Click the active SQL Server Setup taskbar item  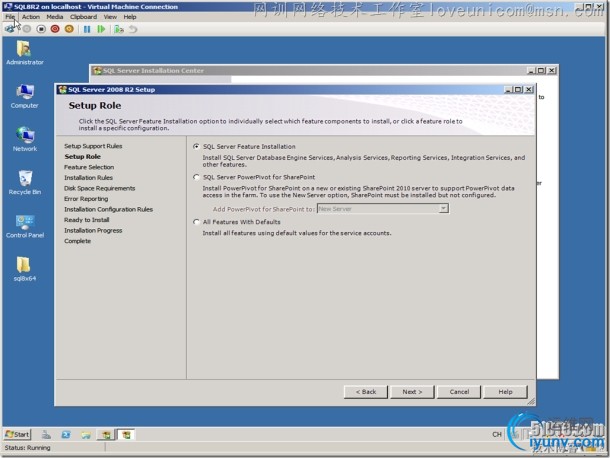click(126, 435)
